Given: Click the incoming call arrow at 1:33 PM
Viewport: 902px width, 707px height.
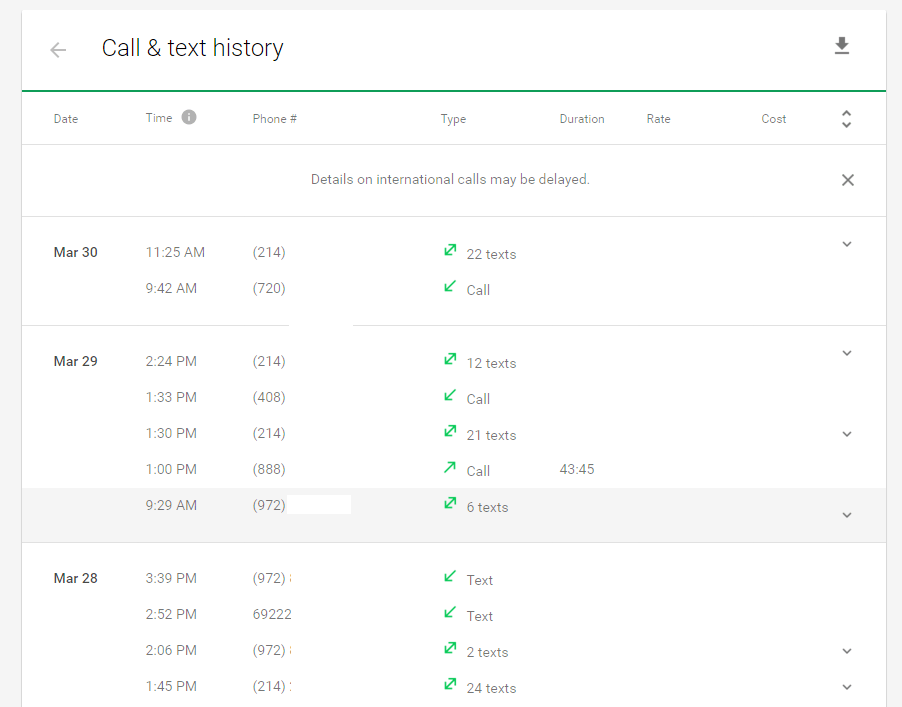Looking at the screenshot, I should [450, 396].
